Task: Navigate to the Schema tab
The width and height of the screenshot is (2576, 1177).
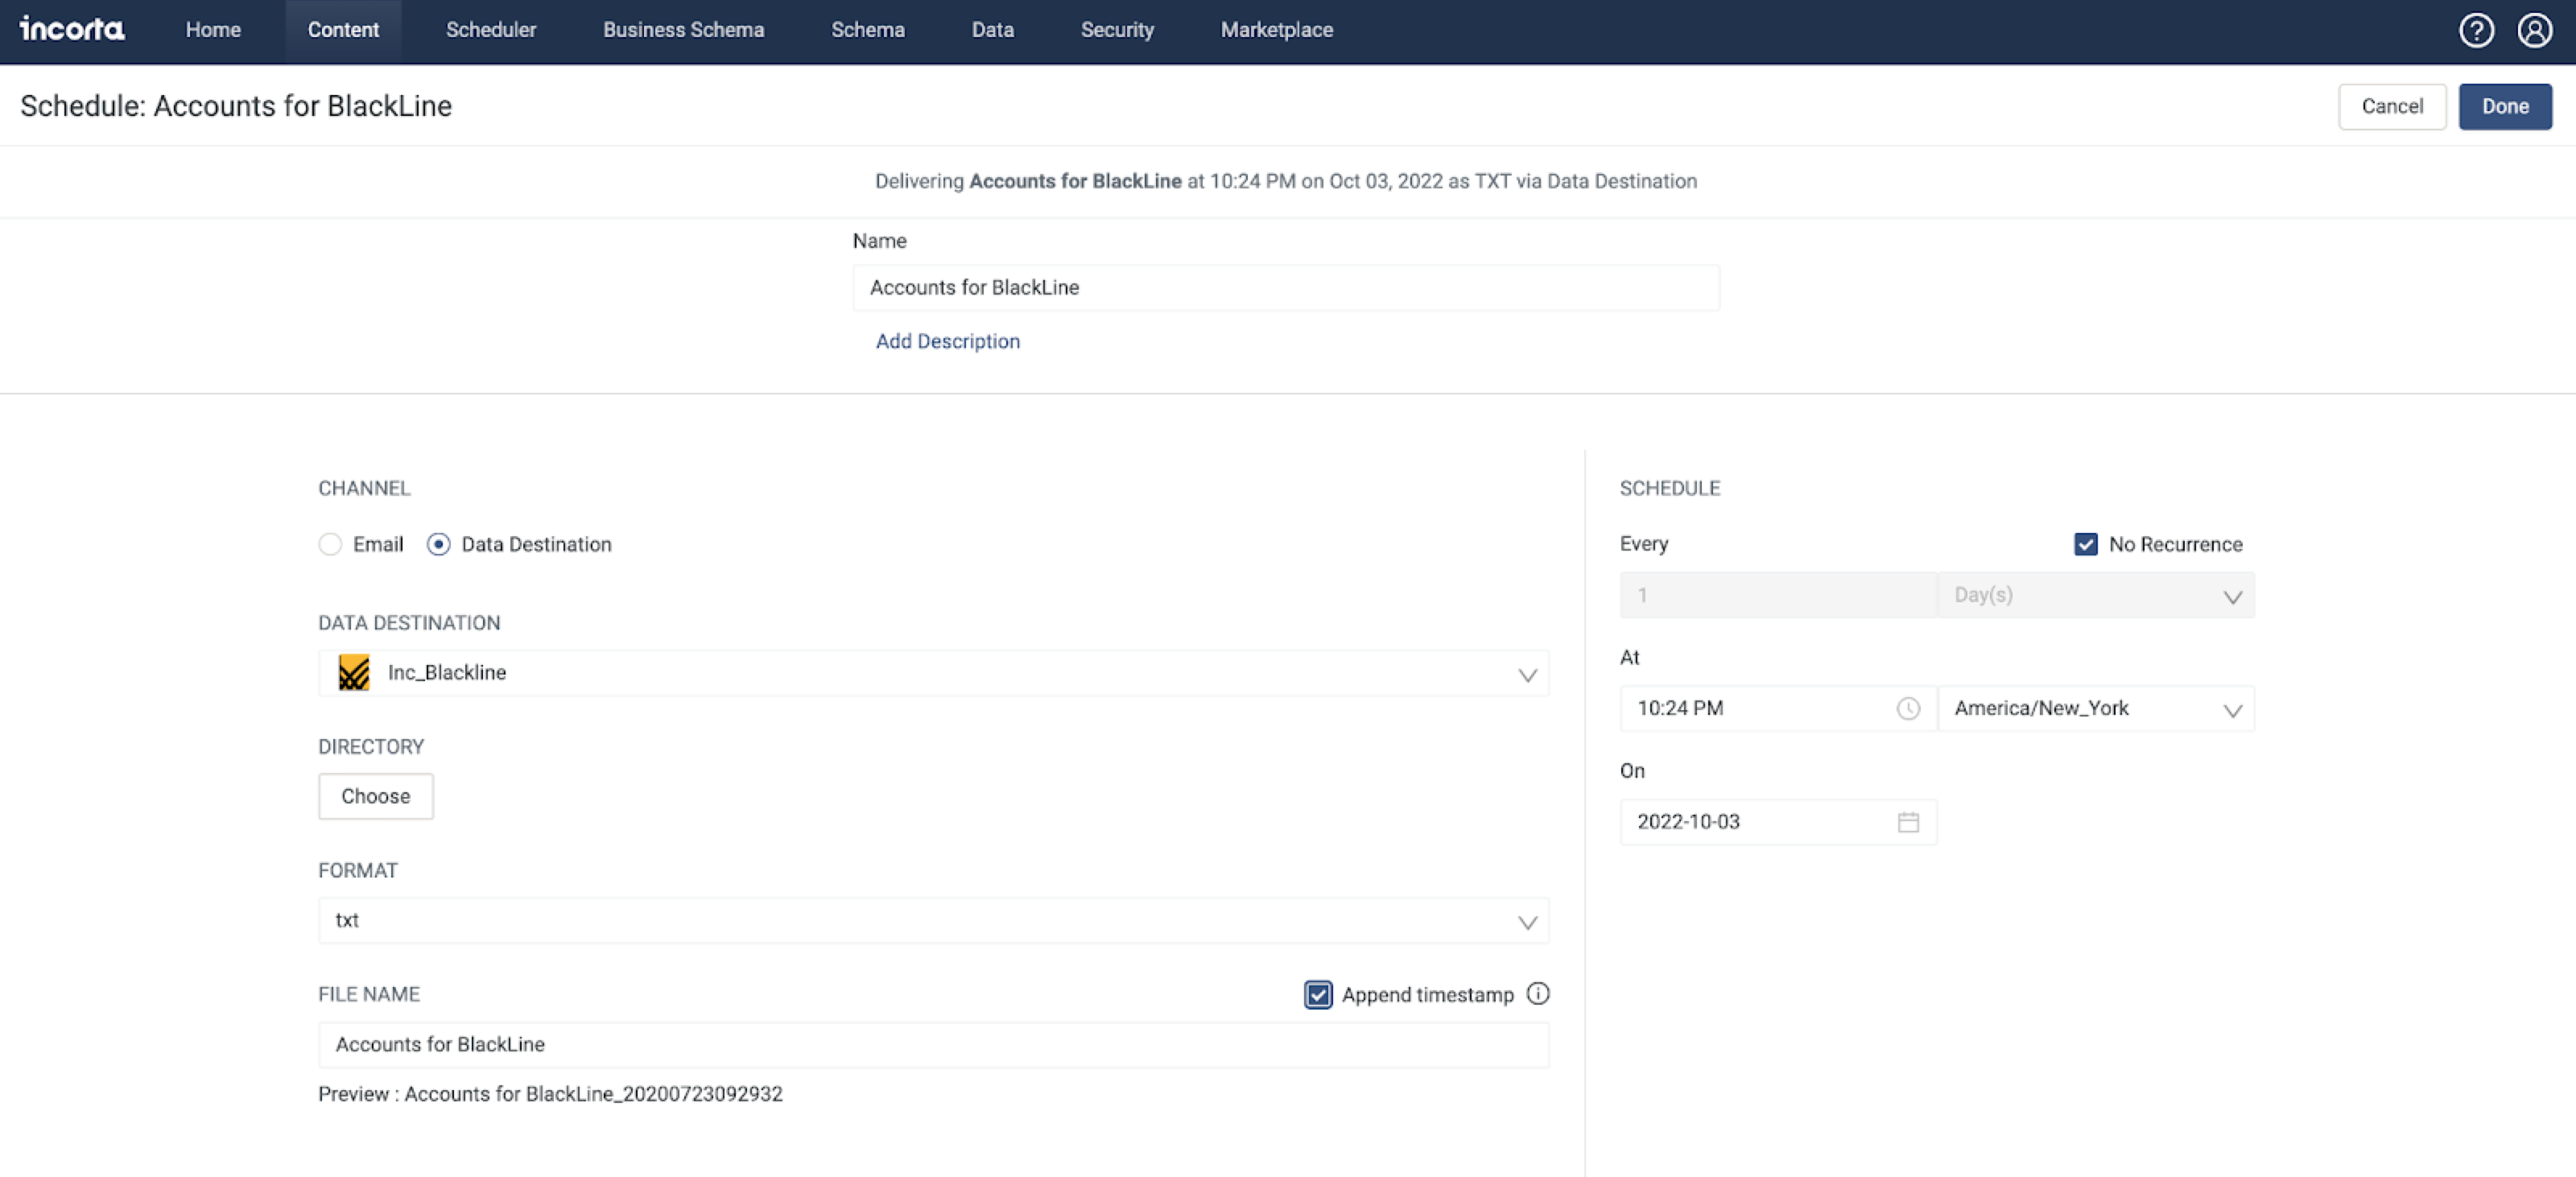Action: (x=868, y=30)
